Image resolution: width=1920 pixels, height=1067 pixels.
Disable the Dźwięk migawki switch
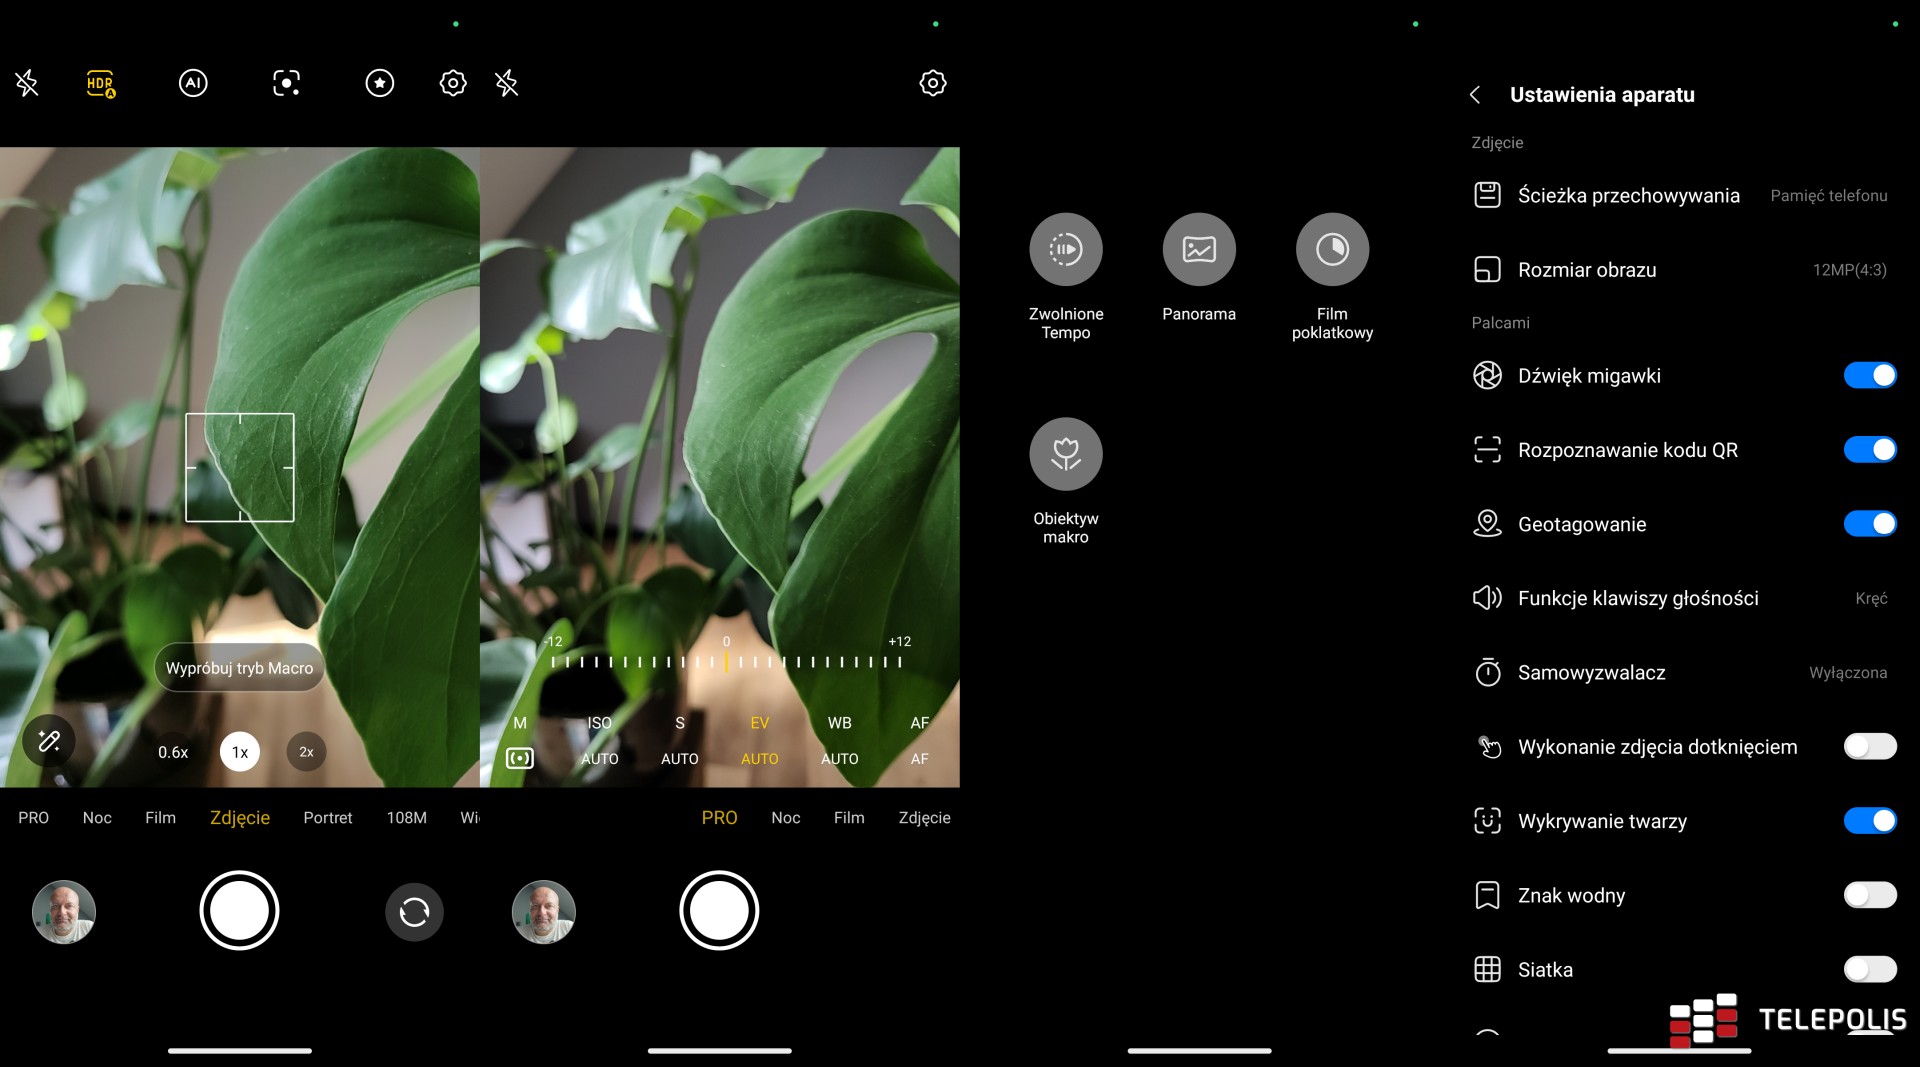(1868, 376)
